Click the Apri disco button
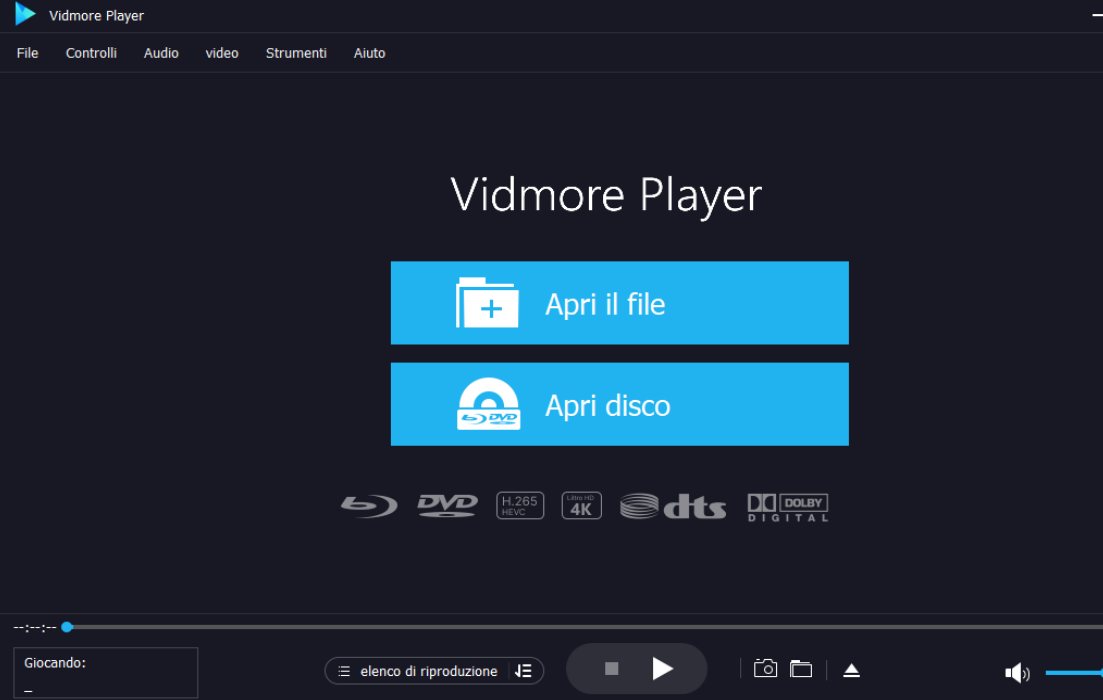This screenshot has height=700, width=1103. pos(620,405)
